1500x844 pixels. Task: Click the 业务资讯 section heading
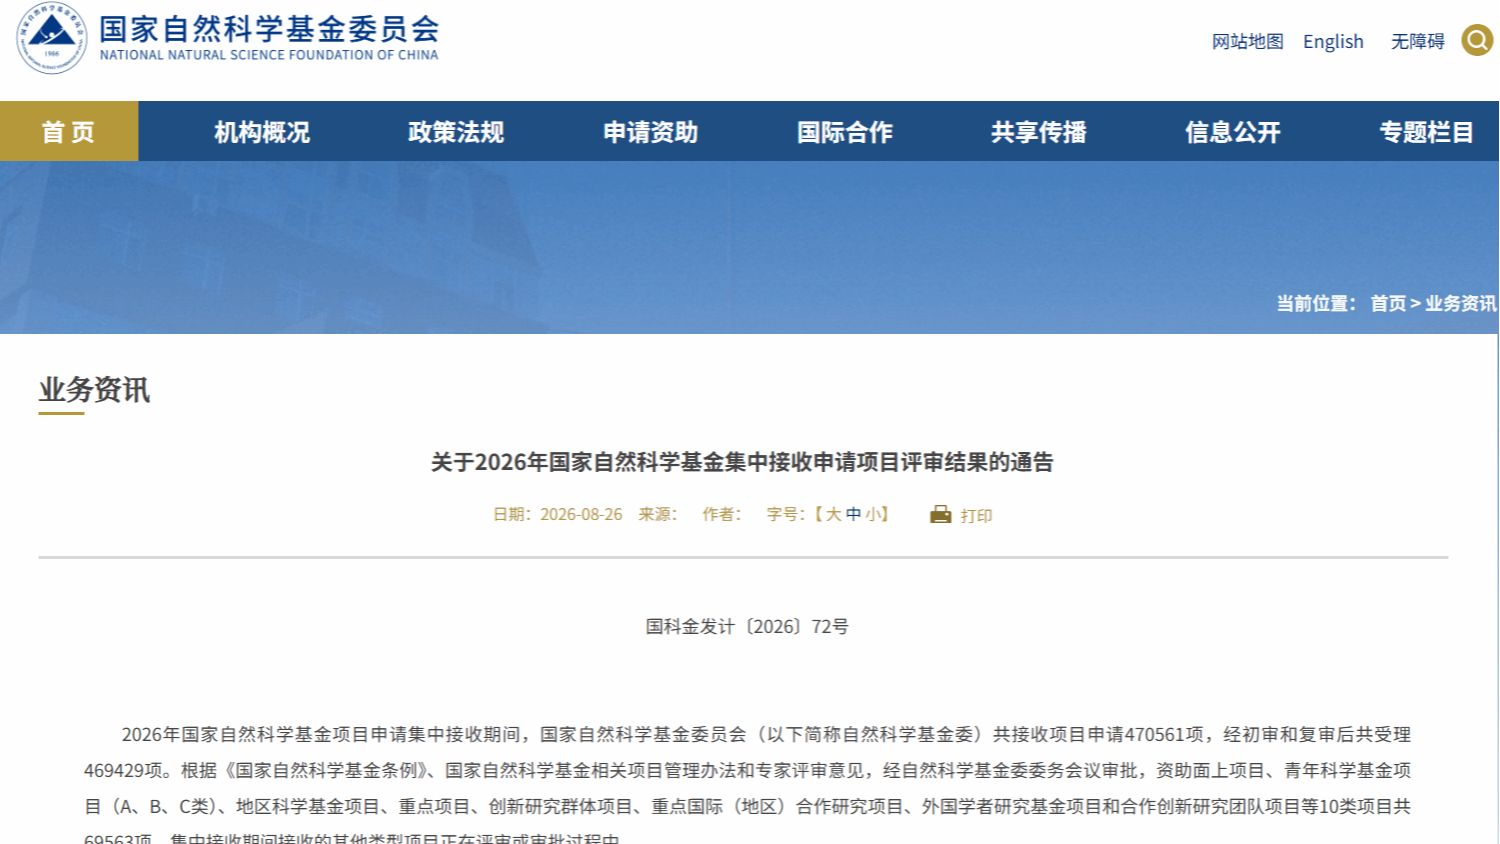94,390
